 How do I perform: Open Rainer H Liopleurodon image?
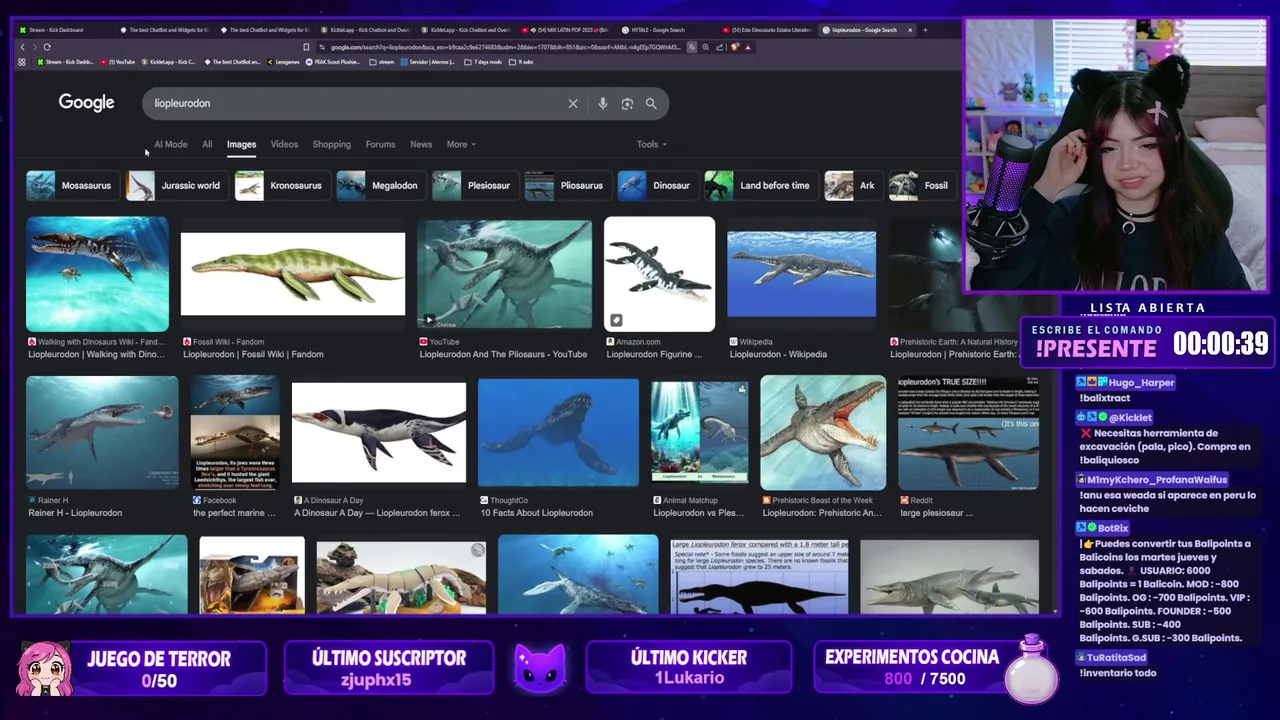pyautogui.click(x=102, y=432)
